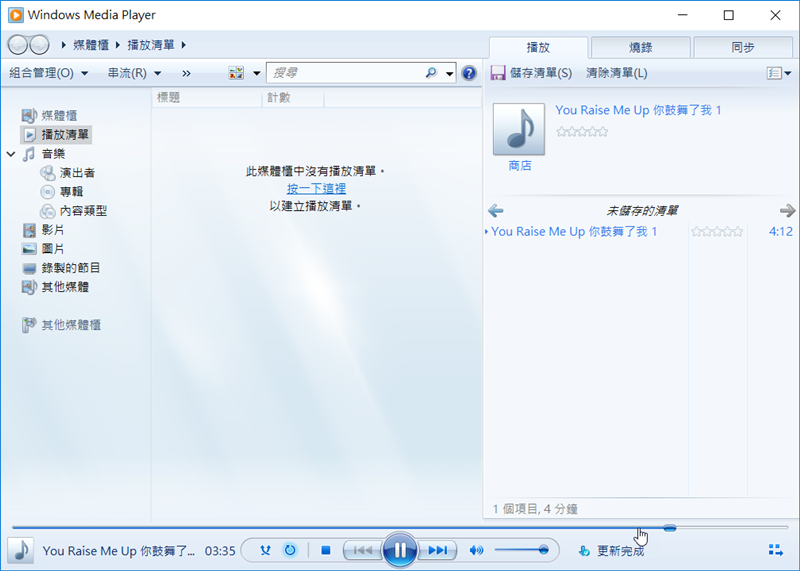Screen dimensions: 800x571
Task: Adjust the volume slider handle
Action: (x=543, y=550)
